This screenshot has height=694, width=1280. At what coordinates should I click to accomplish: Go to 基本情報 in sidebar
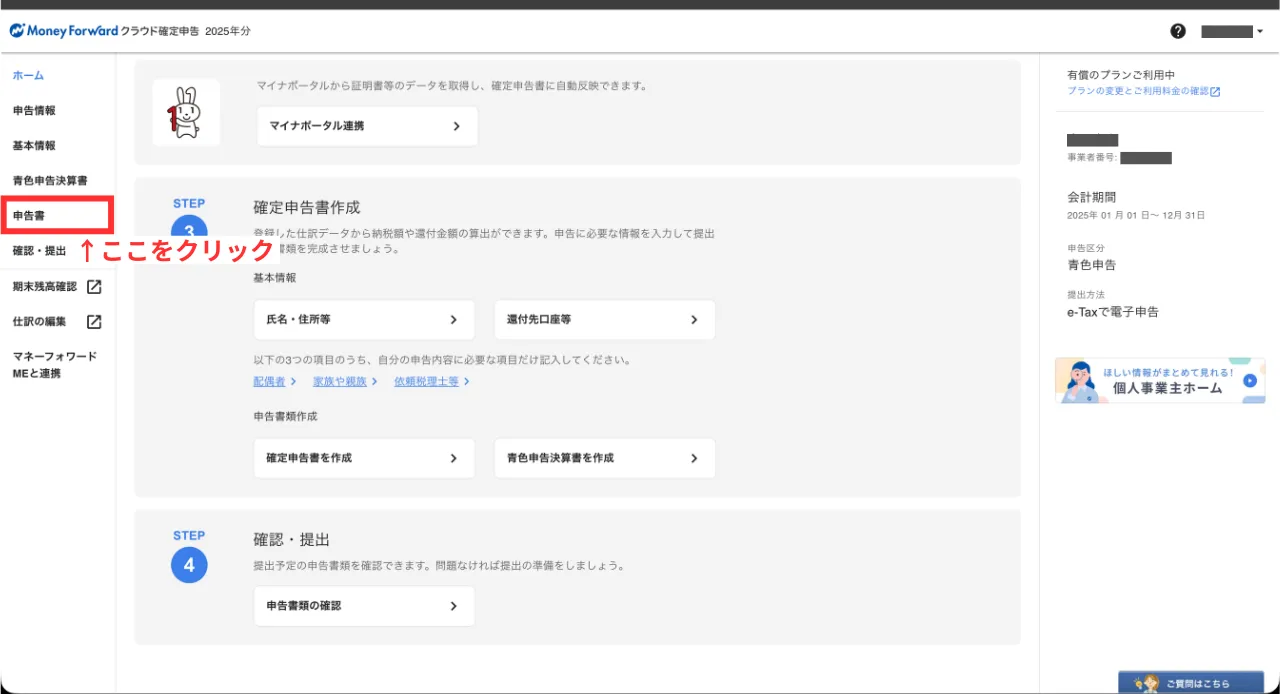34,146
